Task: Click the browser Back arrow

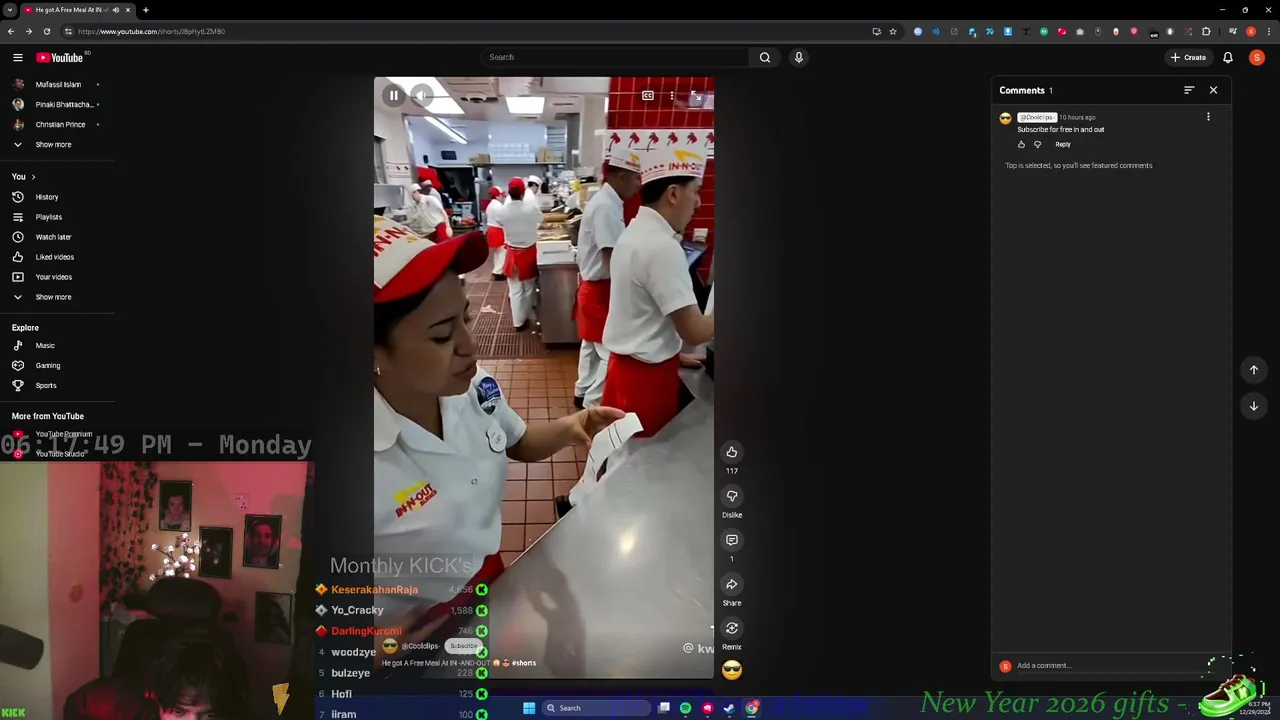Action: tap(10, 31)
